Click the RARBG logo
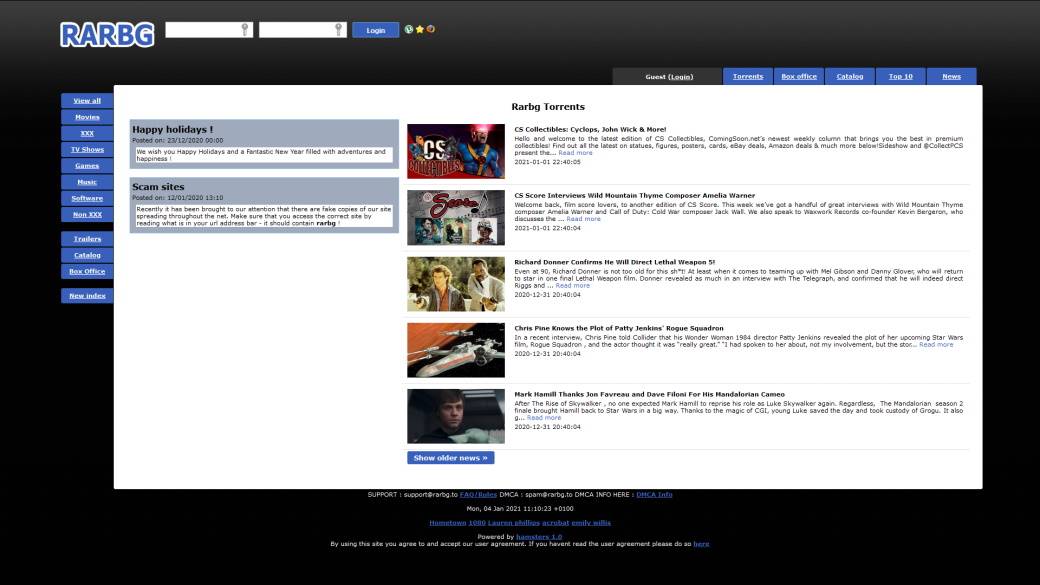Viewport: 1040px width, 585px height. coord(107,35)
